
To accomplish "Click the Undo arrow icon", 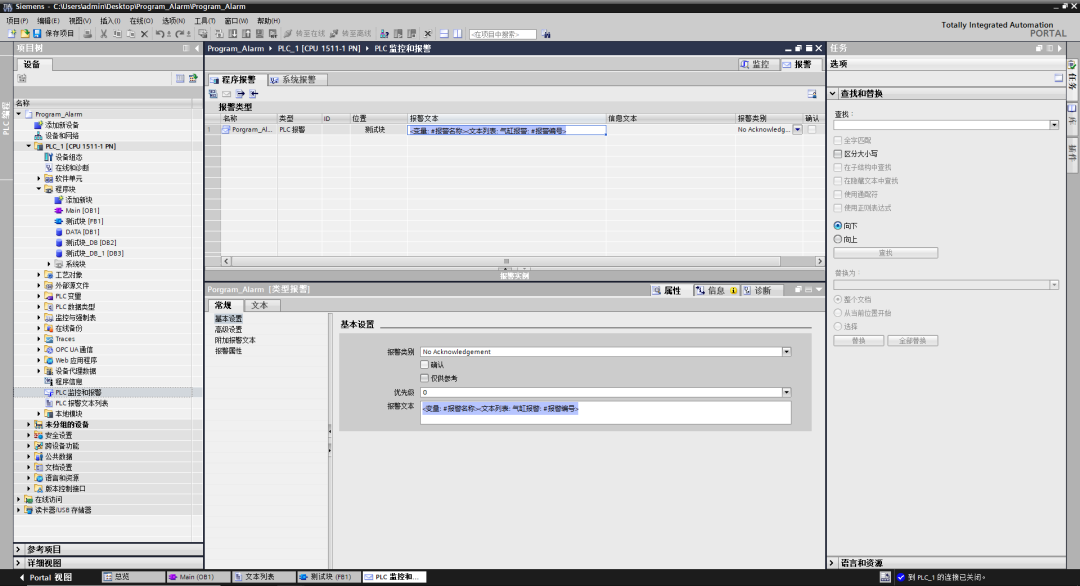I will click(159, 34).
